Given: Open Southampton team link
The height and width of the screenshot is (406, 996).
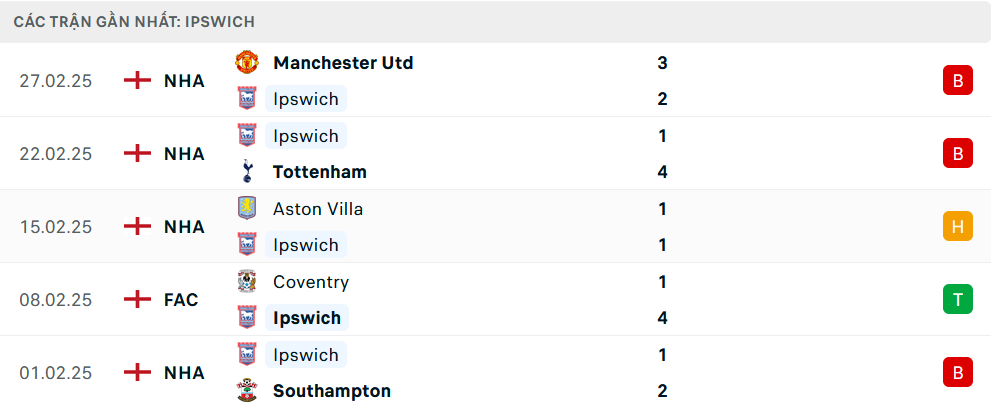Looking at the screenshot, I should coord(331,391).
